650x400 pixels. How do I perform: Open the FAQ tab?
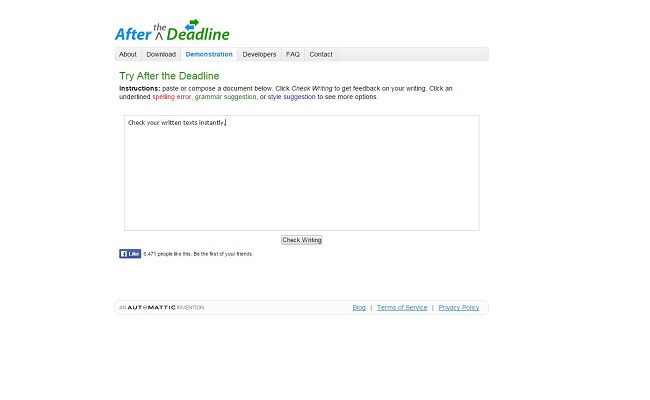(293, 54)
